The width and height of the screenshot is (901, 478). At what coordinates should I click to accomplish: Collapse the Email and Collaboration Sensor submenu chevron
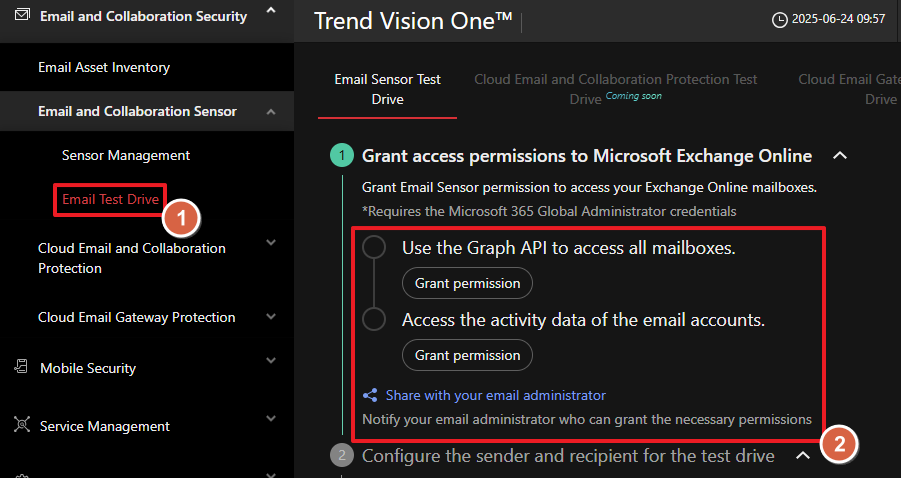click(x=271, y=112)
